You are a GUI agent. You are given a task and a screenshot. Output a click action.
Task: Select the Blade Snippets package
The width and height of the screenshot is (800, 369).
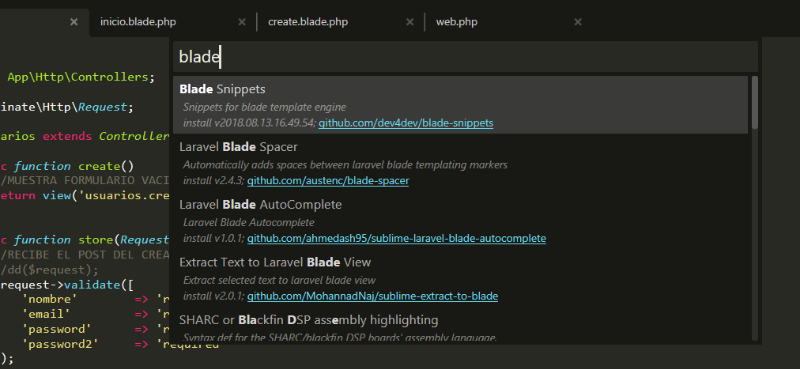pos(460,105)
